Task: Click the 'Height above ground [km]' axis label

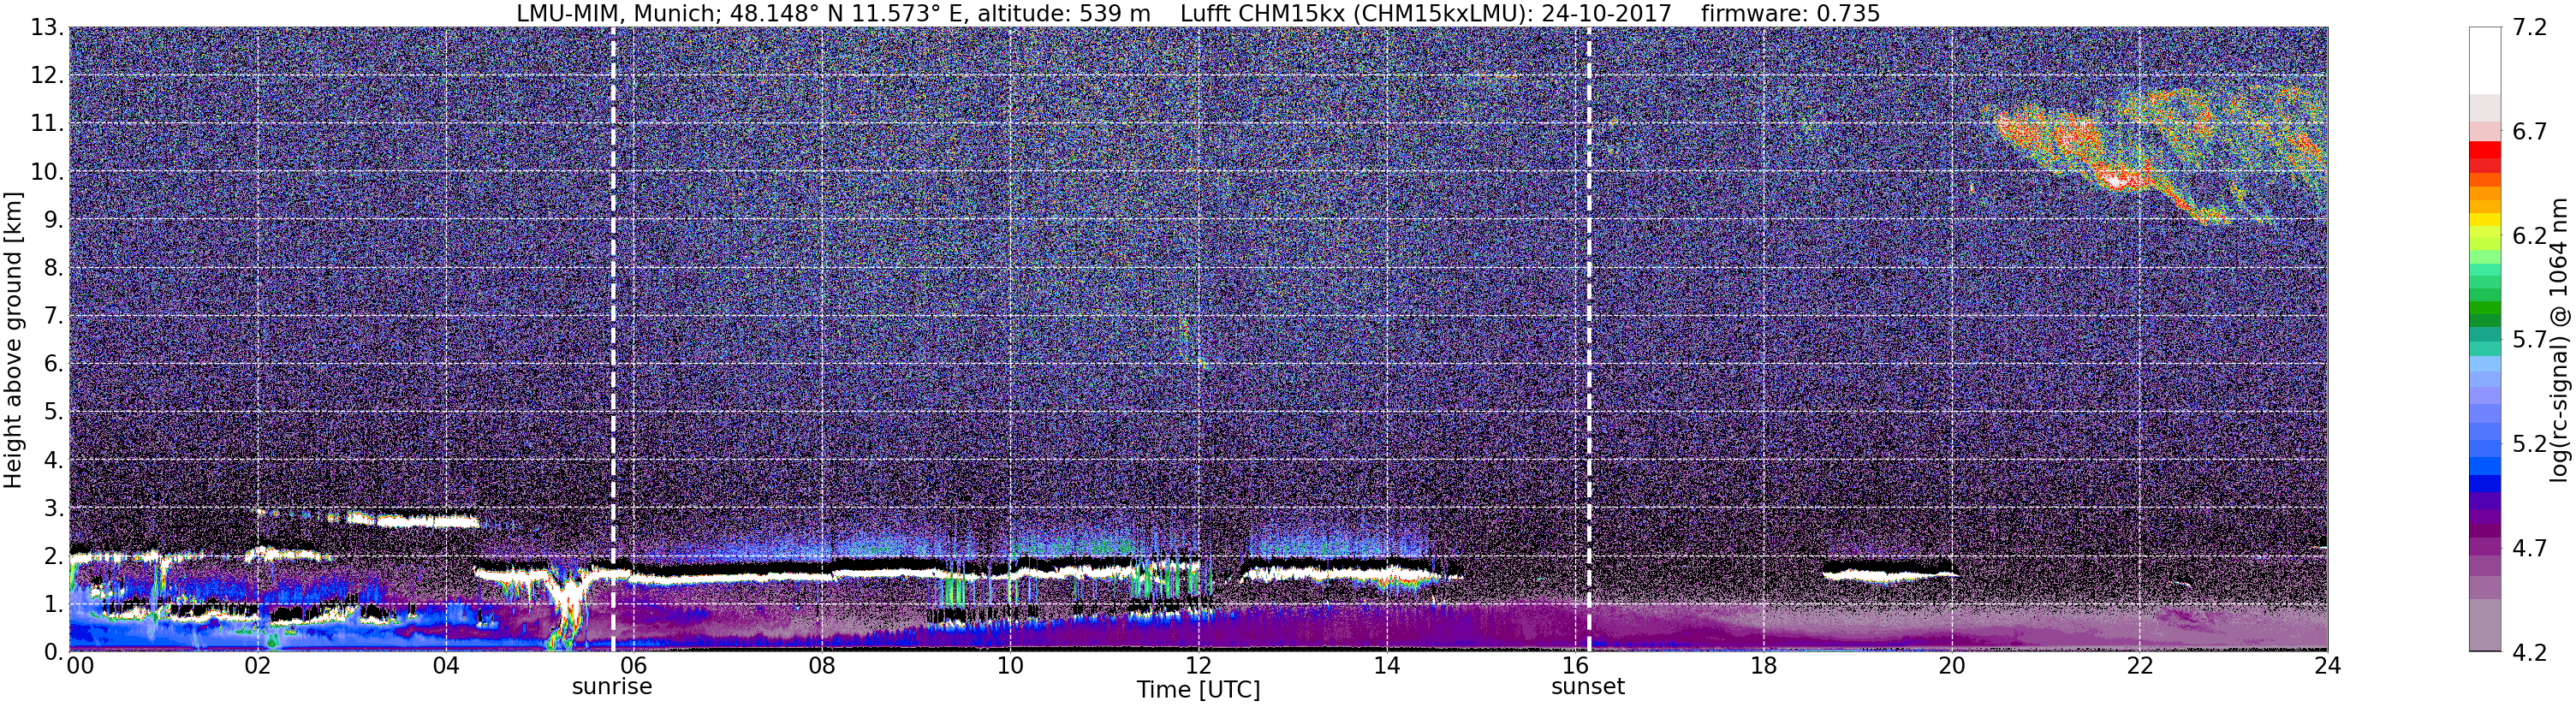Action: [13, 340]
